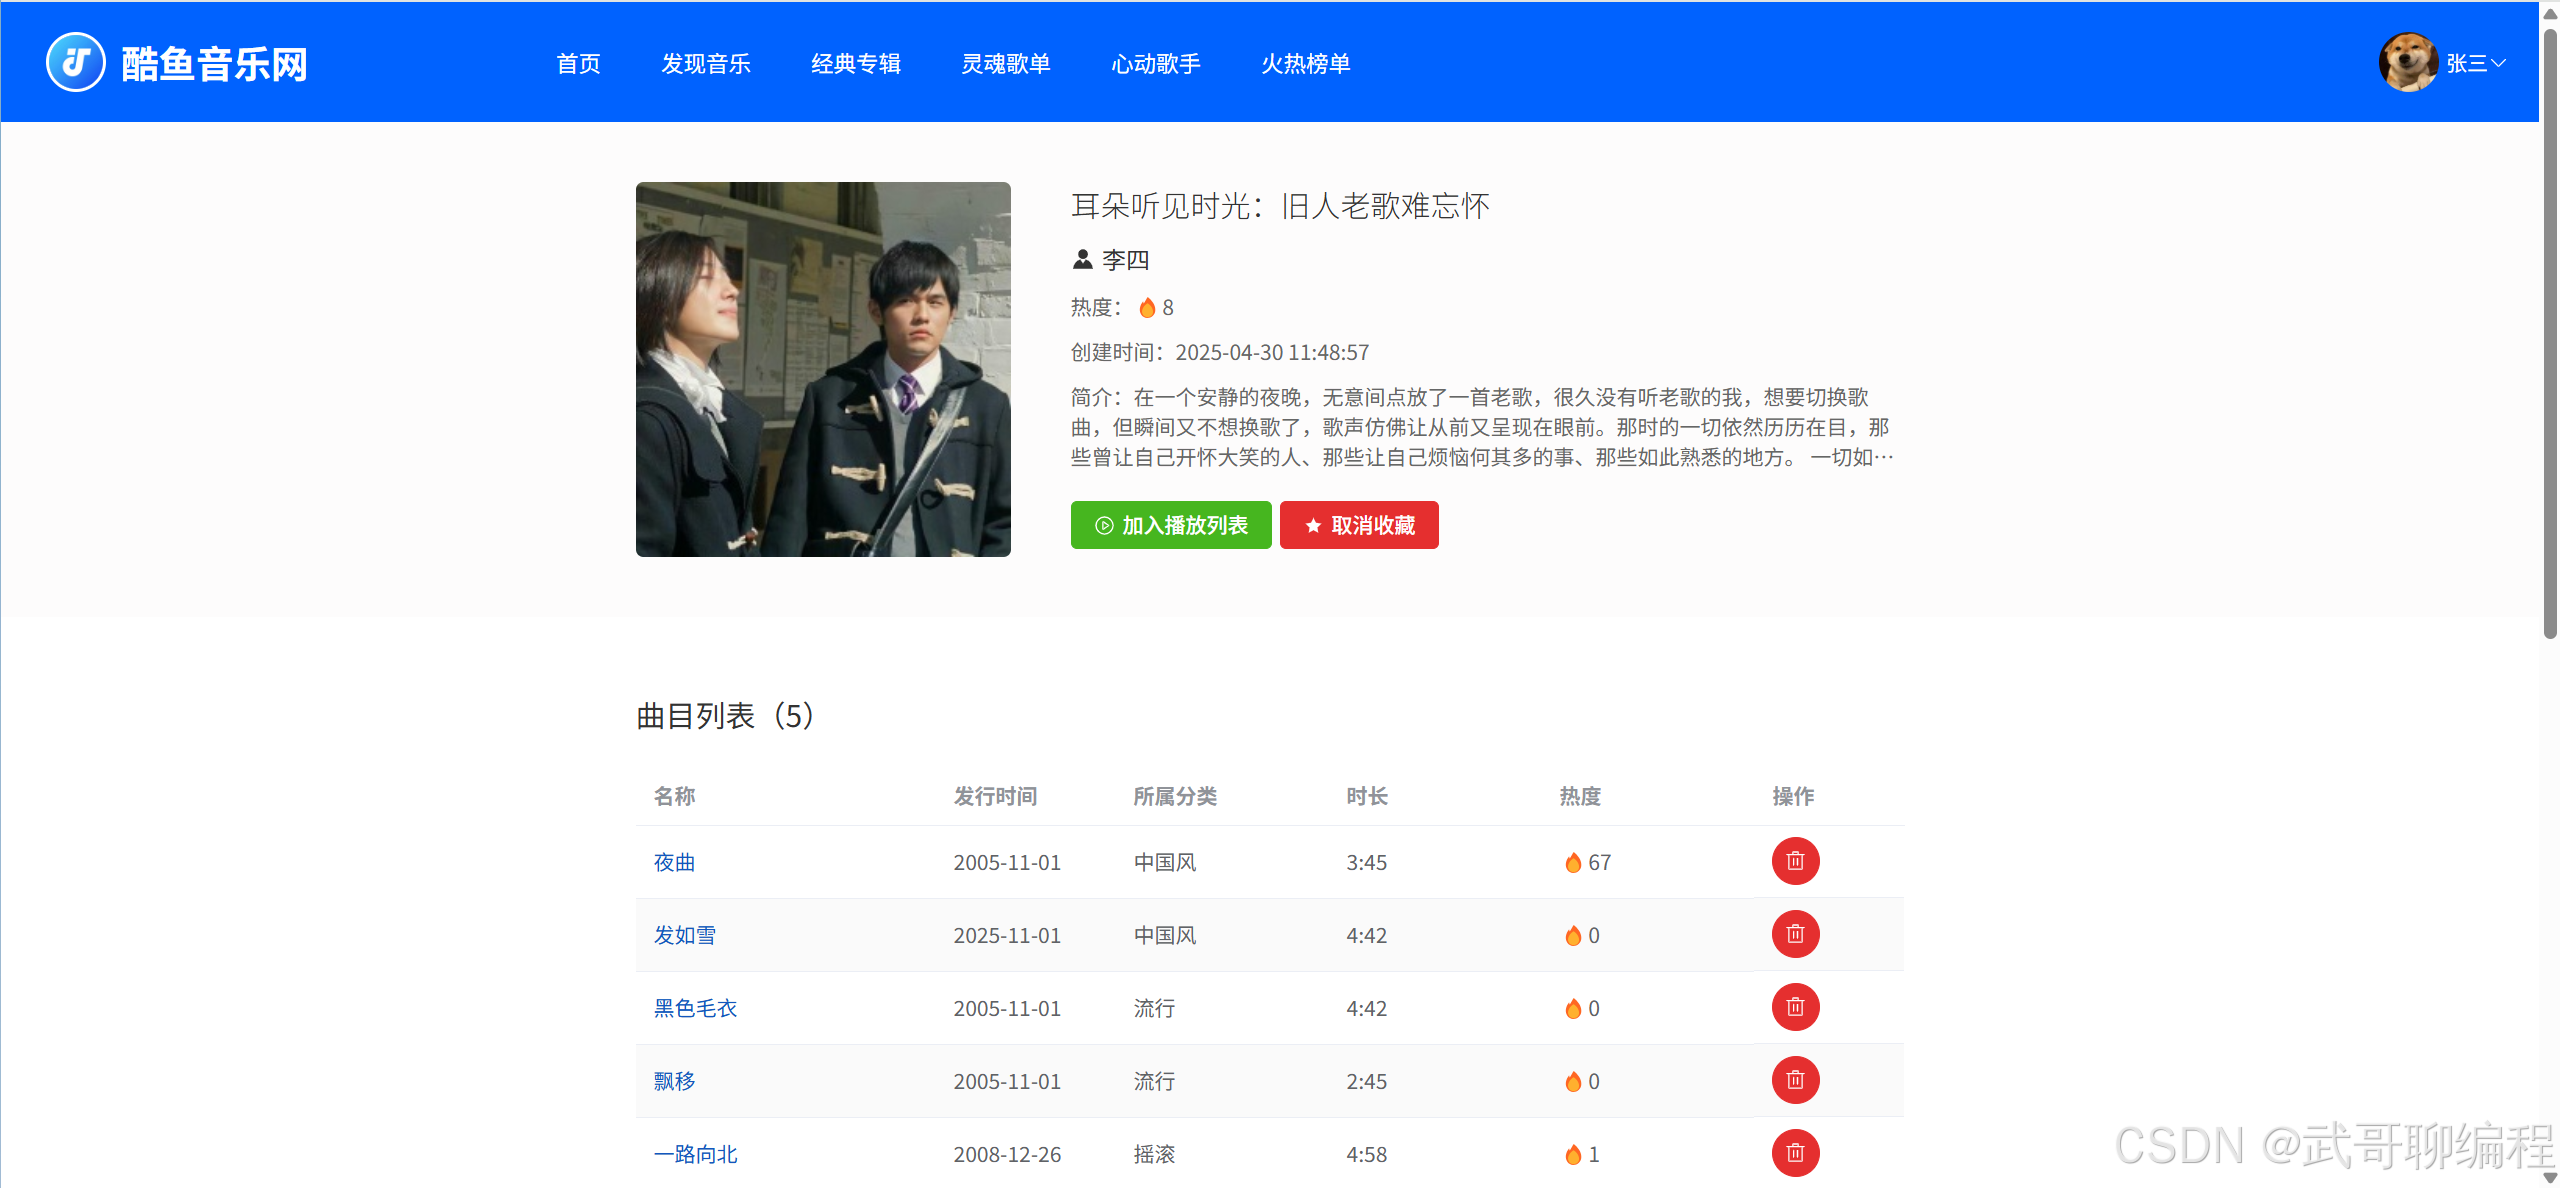
Task: Click the creator person icon beside 李四
Action: [1082, 260]
